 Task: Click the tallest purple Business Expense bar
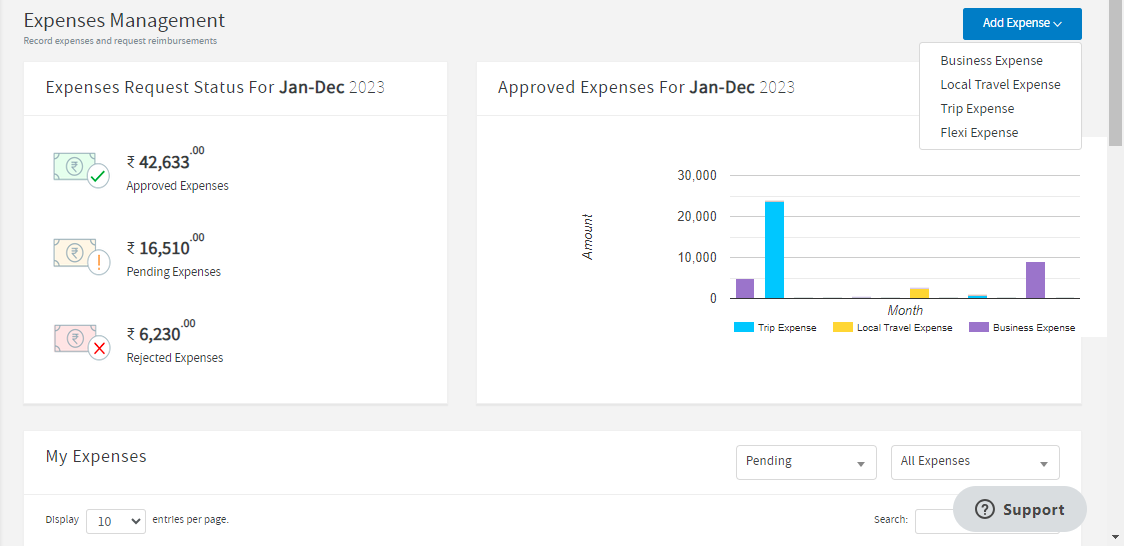(1035, 280)
